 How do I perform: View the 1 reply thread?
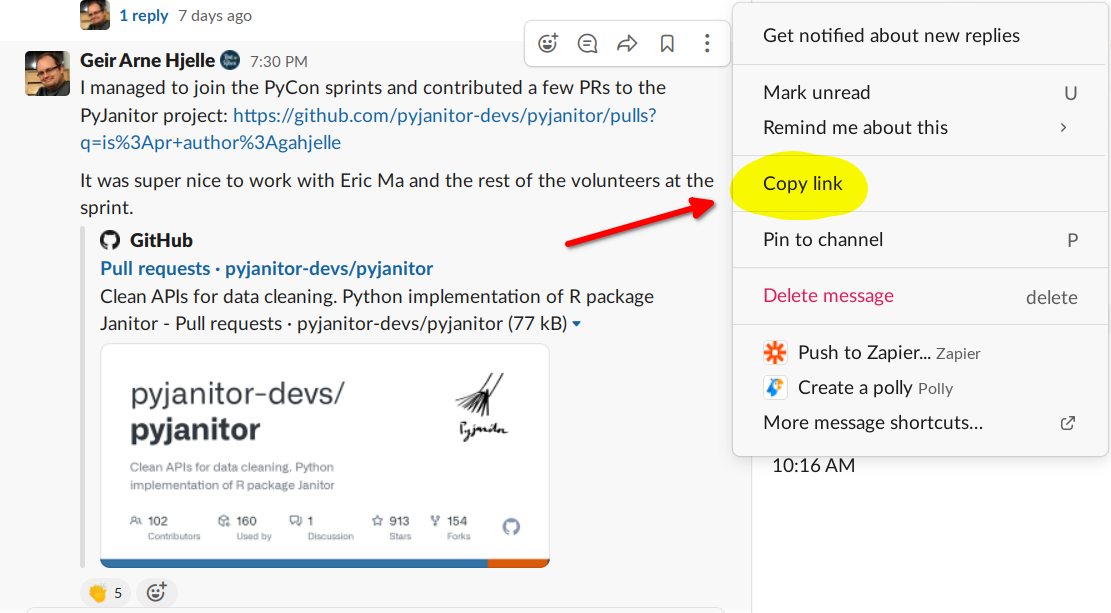coord(143,15)
